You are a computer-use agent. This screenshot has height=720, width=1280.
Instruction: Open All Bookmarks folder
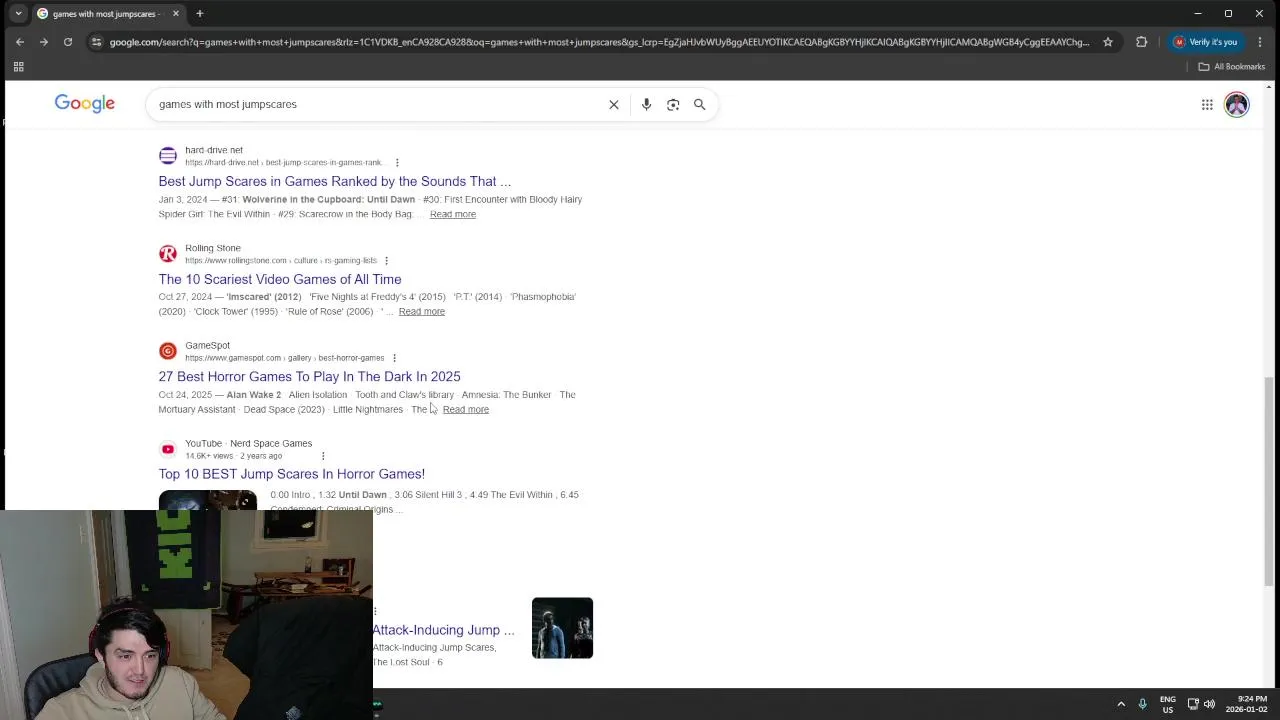(1232, 67)
